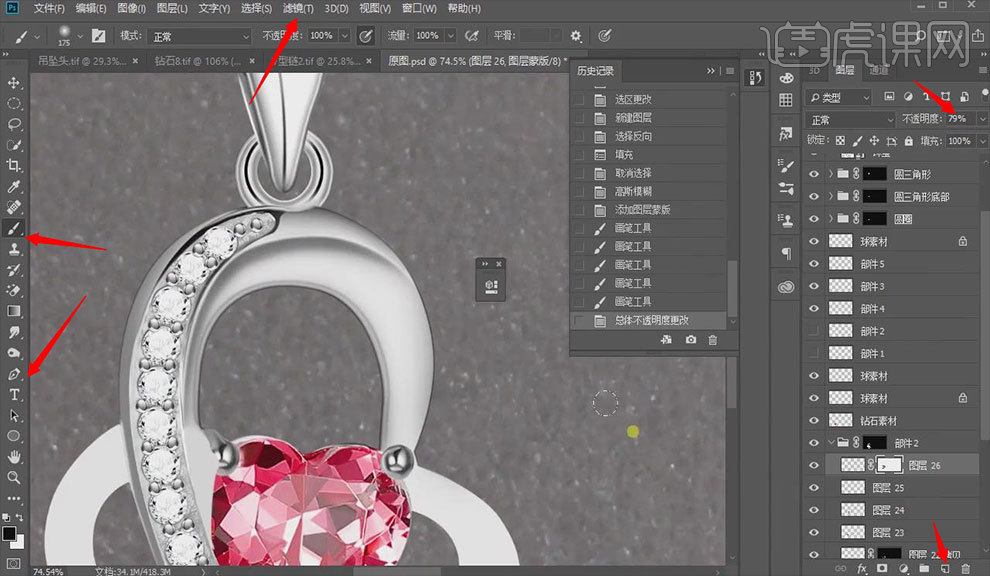Open the 滤镜(T) menu
990x576 pixels.
(x=297, y=9)
